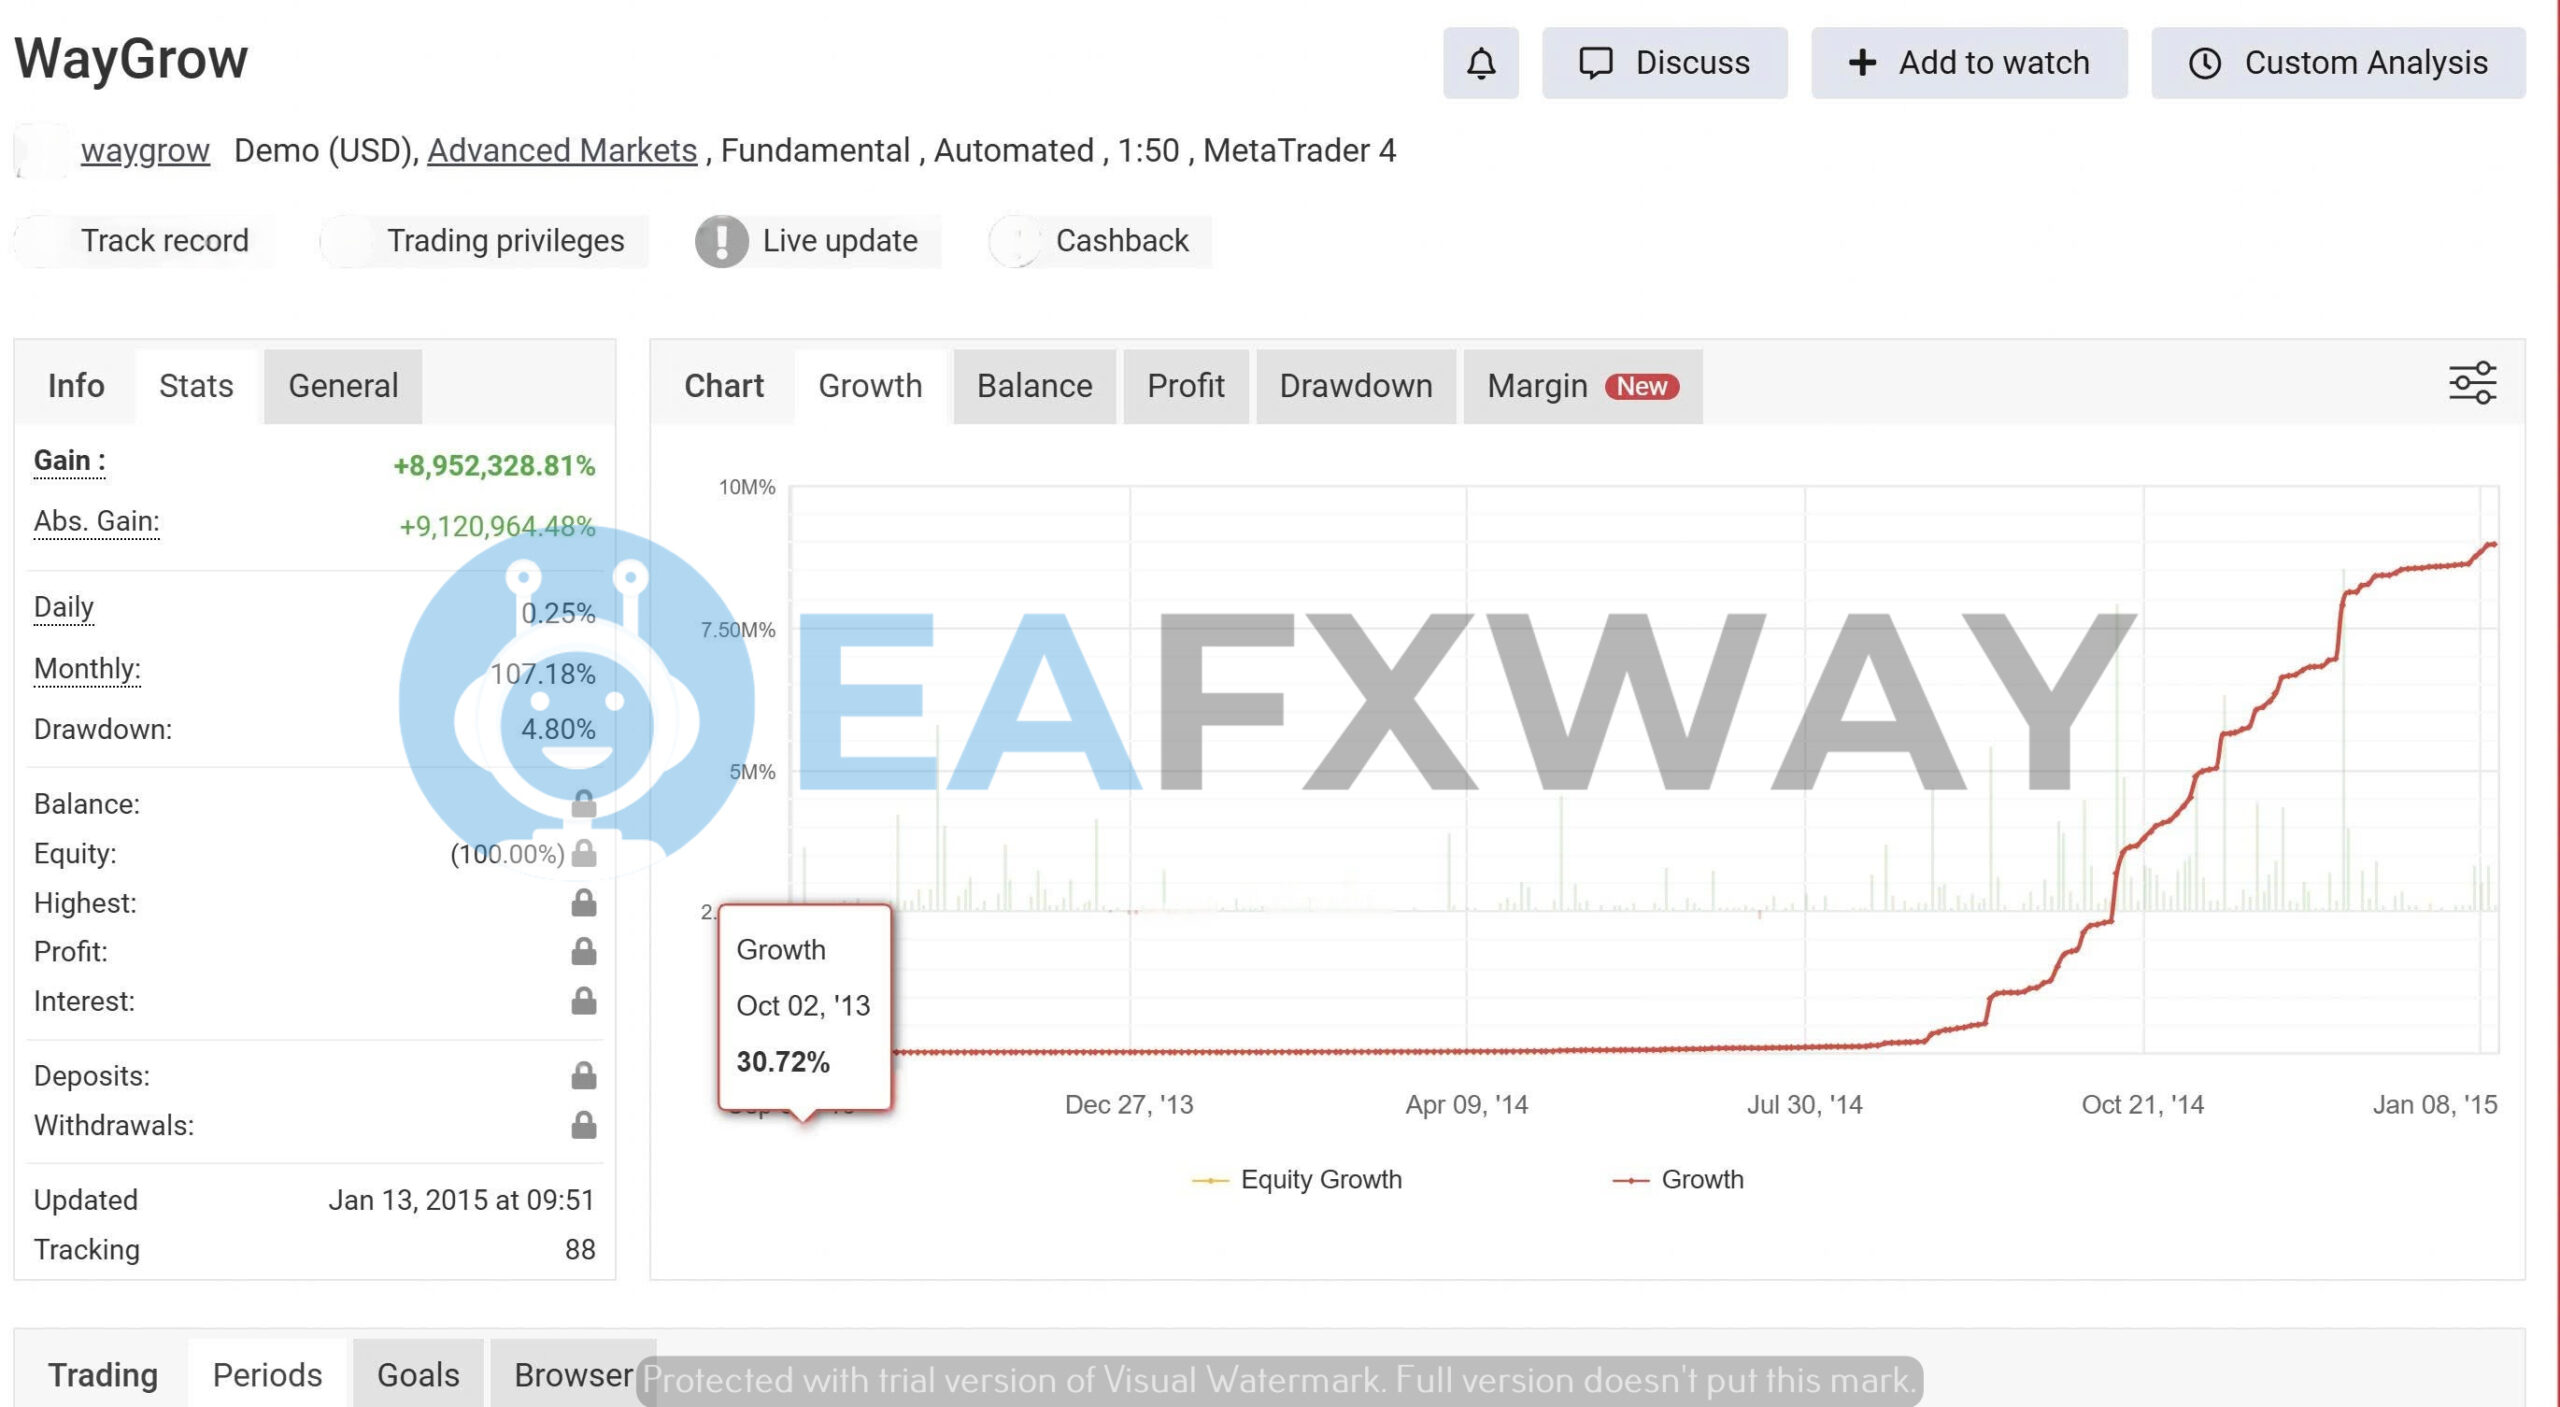Click the Live update warning icon
The height and width of the screenshot is (1407, 2560).
click(x=721, y=241)
